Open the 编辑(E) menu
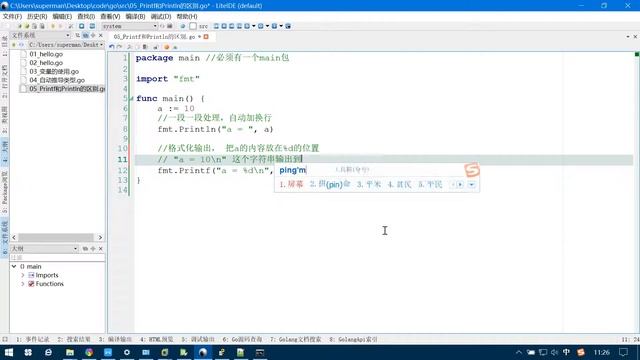The height and width of the screenshot is (360, 640). pos(62,16)
